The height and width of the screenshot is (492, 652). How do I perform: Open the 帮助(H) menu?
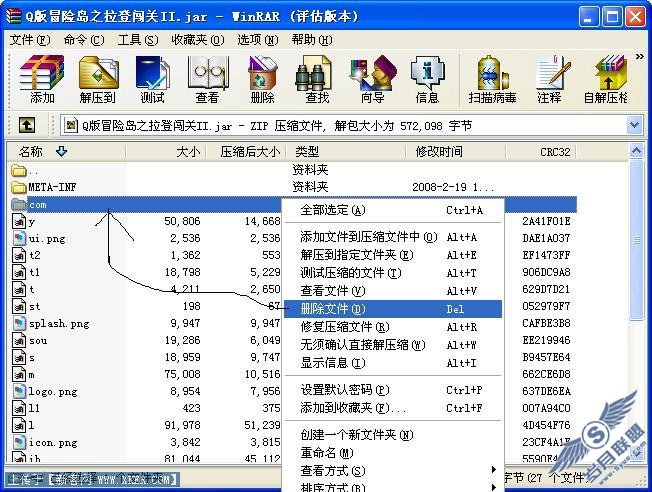point(311,40)
